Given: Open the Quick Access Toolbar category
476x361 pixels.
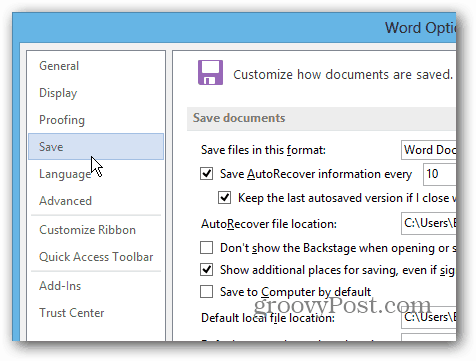Looking at the screenshot, I should tap(96, 257).
